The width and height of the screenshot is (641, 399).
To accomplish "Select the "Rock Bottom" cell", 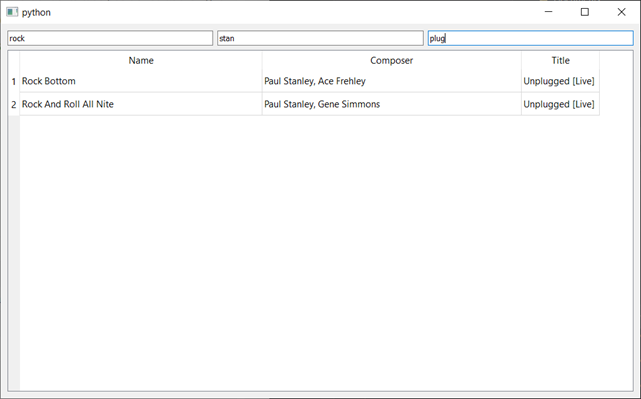I will (x=141, y=81).
